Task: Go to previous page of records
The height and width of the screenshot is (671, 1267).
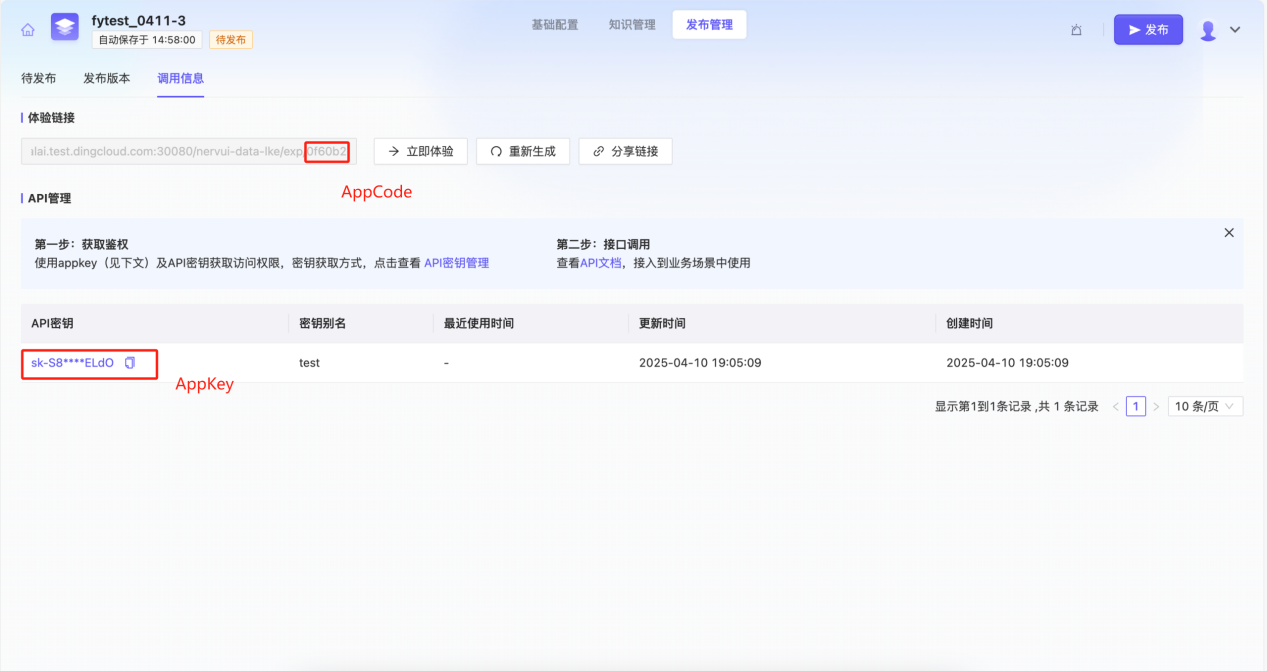Action: 1116,407
